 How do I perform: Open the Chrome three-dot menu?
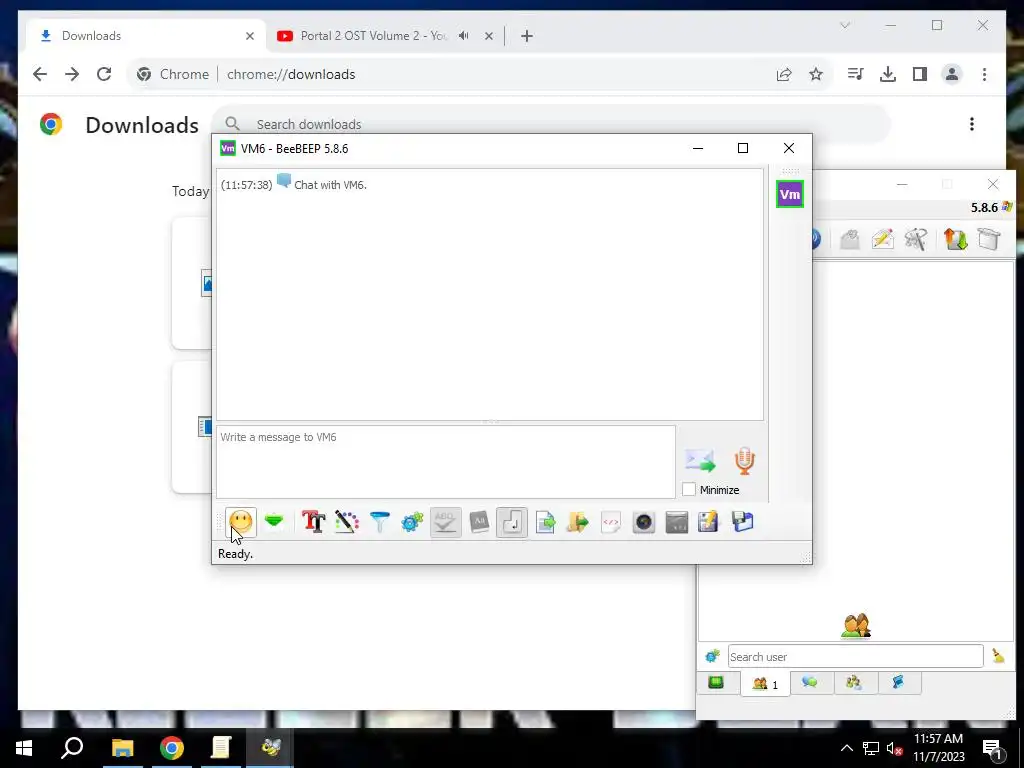(984, 74)
